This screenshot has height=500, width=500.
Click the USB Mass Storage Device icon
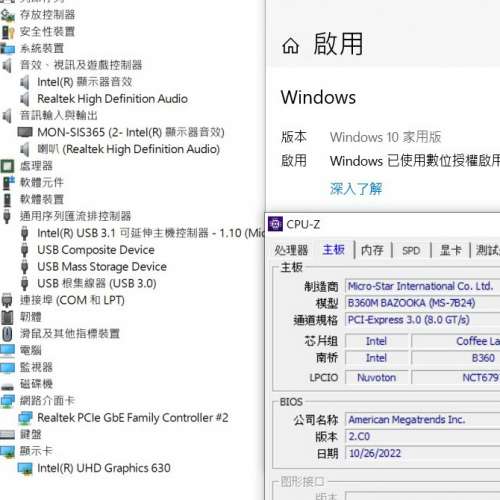24,267
